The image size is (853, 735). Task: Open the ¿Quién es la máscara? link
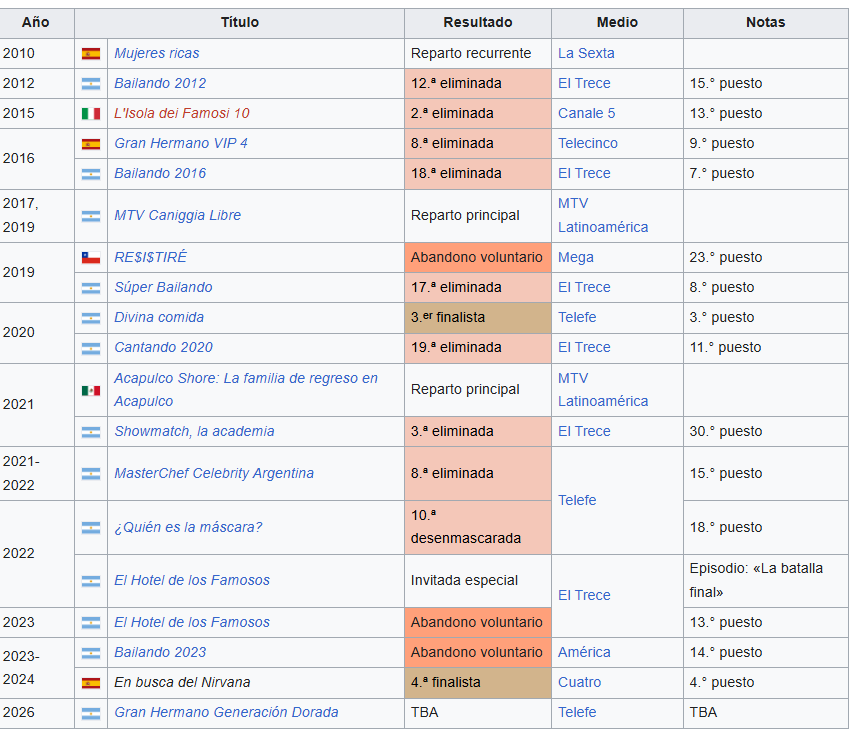coord(188,527)
